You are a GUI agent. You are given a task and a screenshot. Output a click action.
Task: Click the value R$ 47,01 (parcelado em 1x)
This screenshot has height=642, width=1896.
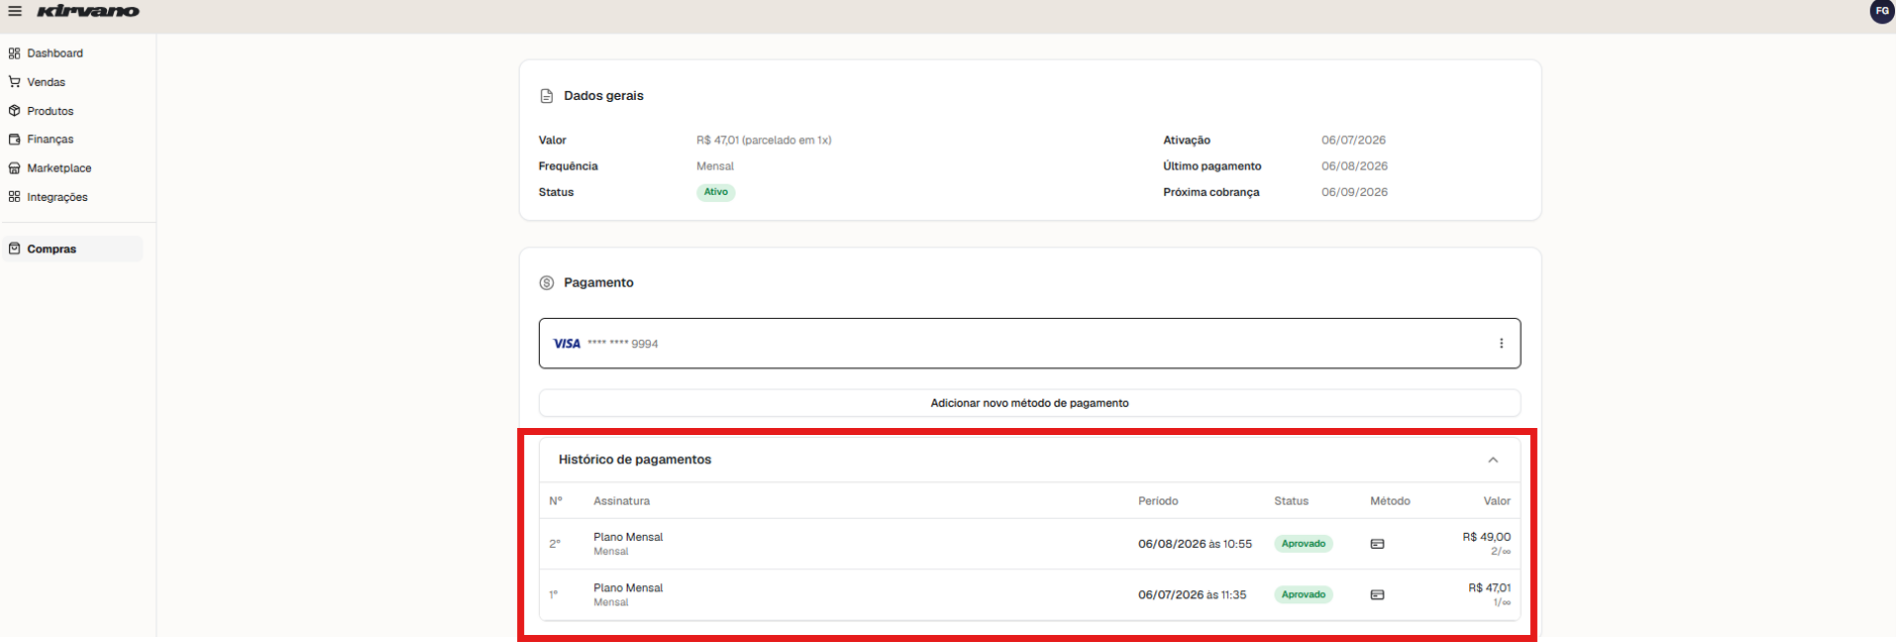point(764,140)
